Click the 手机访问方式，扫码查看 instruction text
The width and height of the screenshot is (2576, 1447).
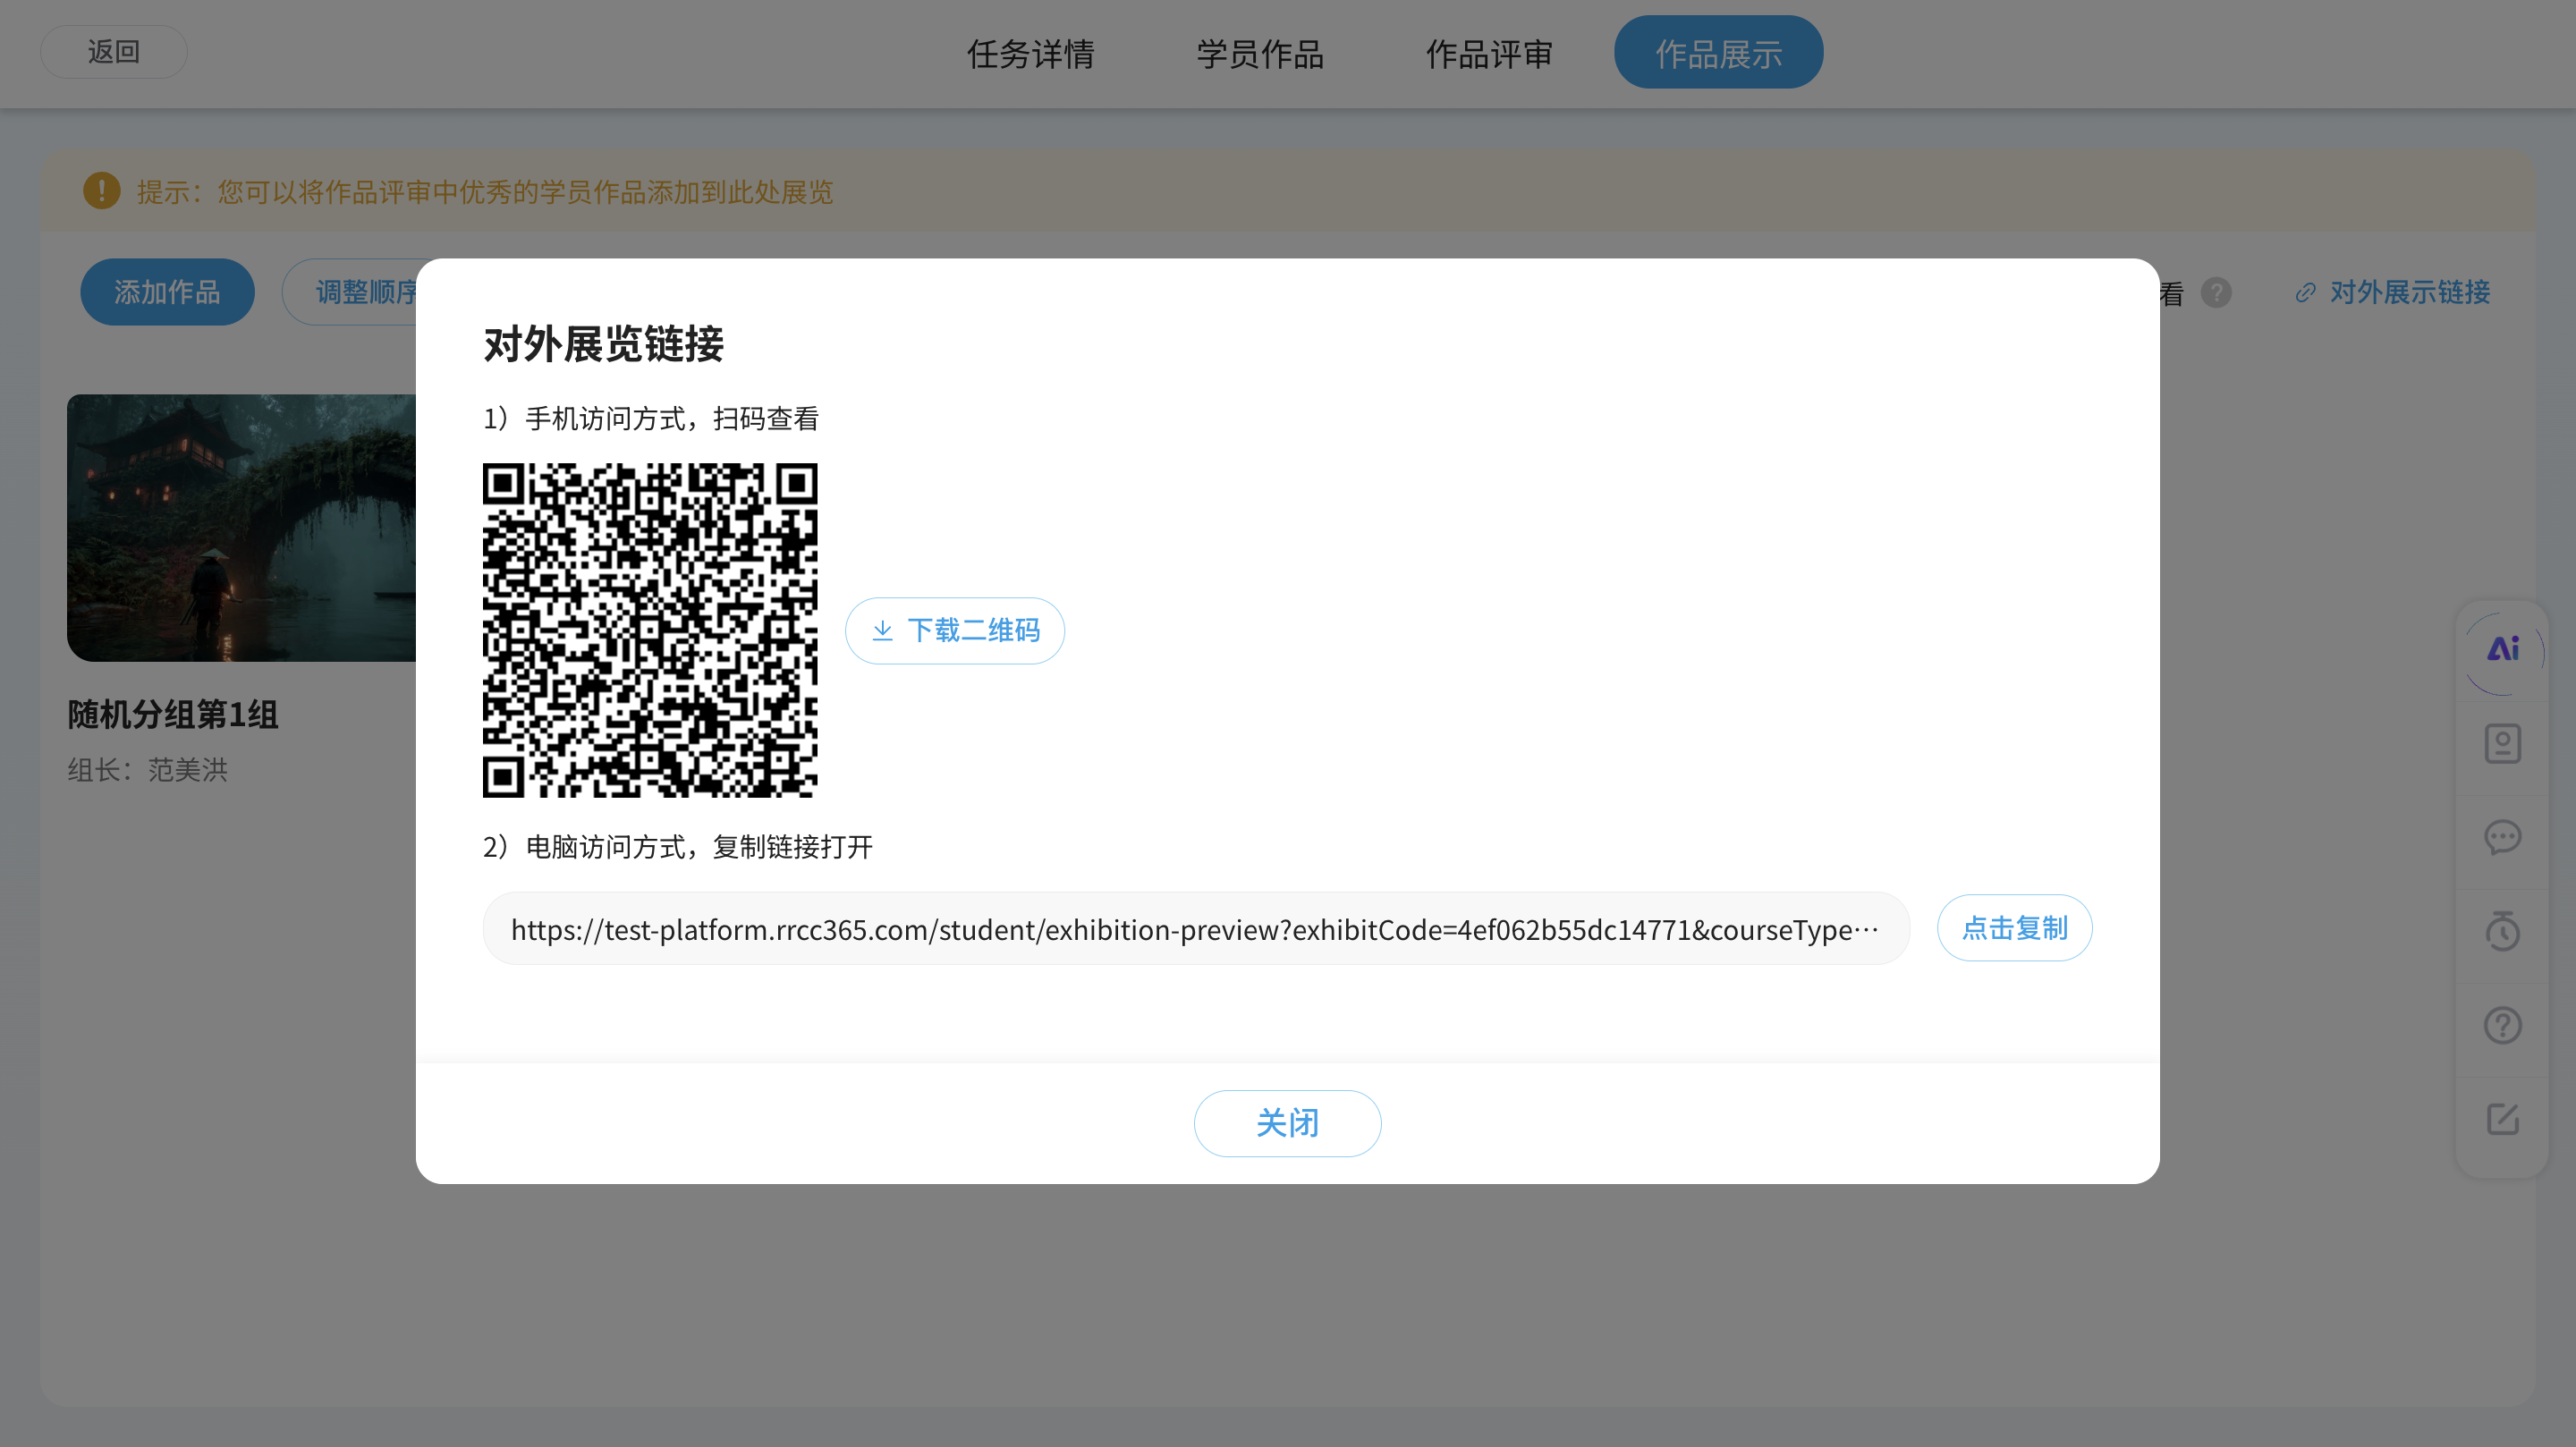point(651,419)
